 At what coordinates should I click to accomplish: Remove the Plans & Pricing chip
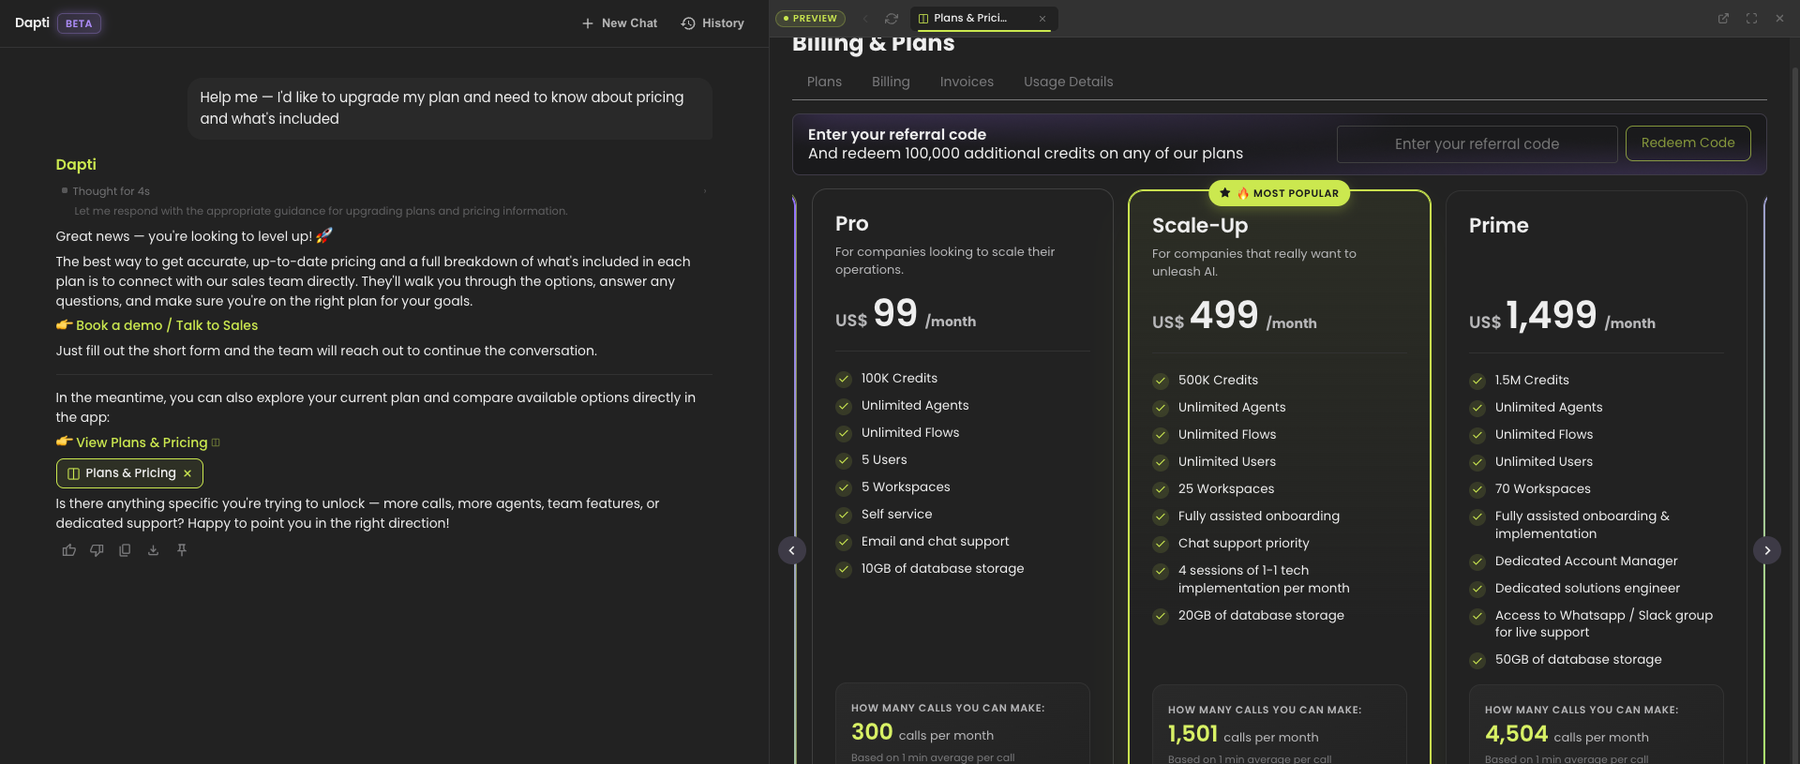click(x=187, y=473)
